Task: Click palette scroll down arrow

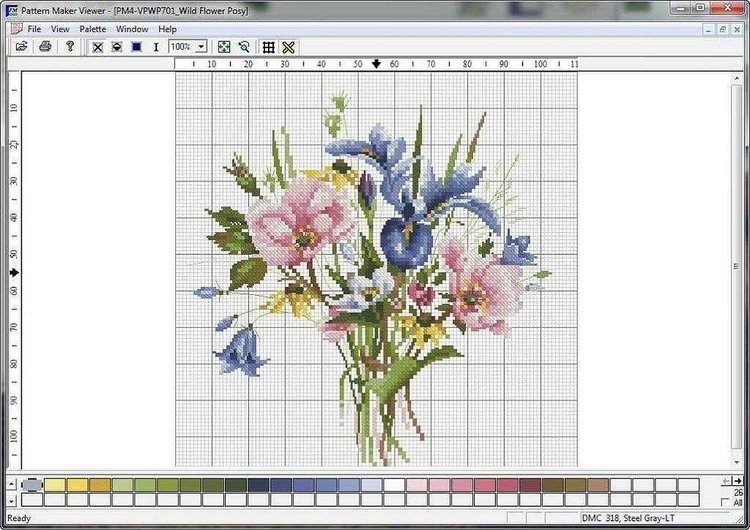Action: point(11,500)
